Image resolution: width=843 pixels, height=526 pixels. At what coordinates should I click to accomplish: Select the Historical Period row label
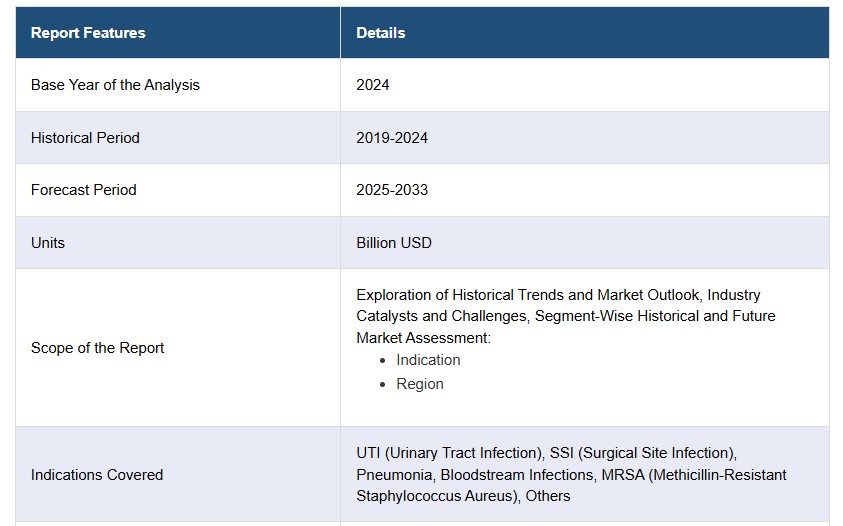[85, 138]
